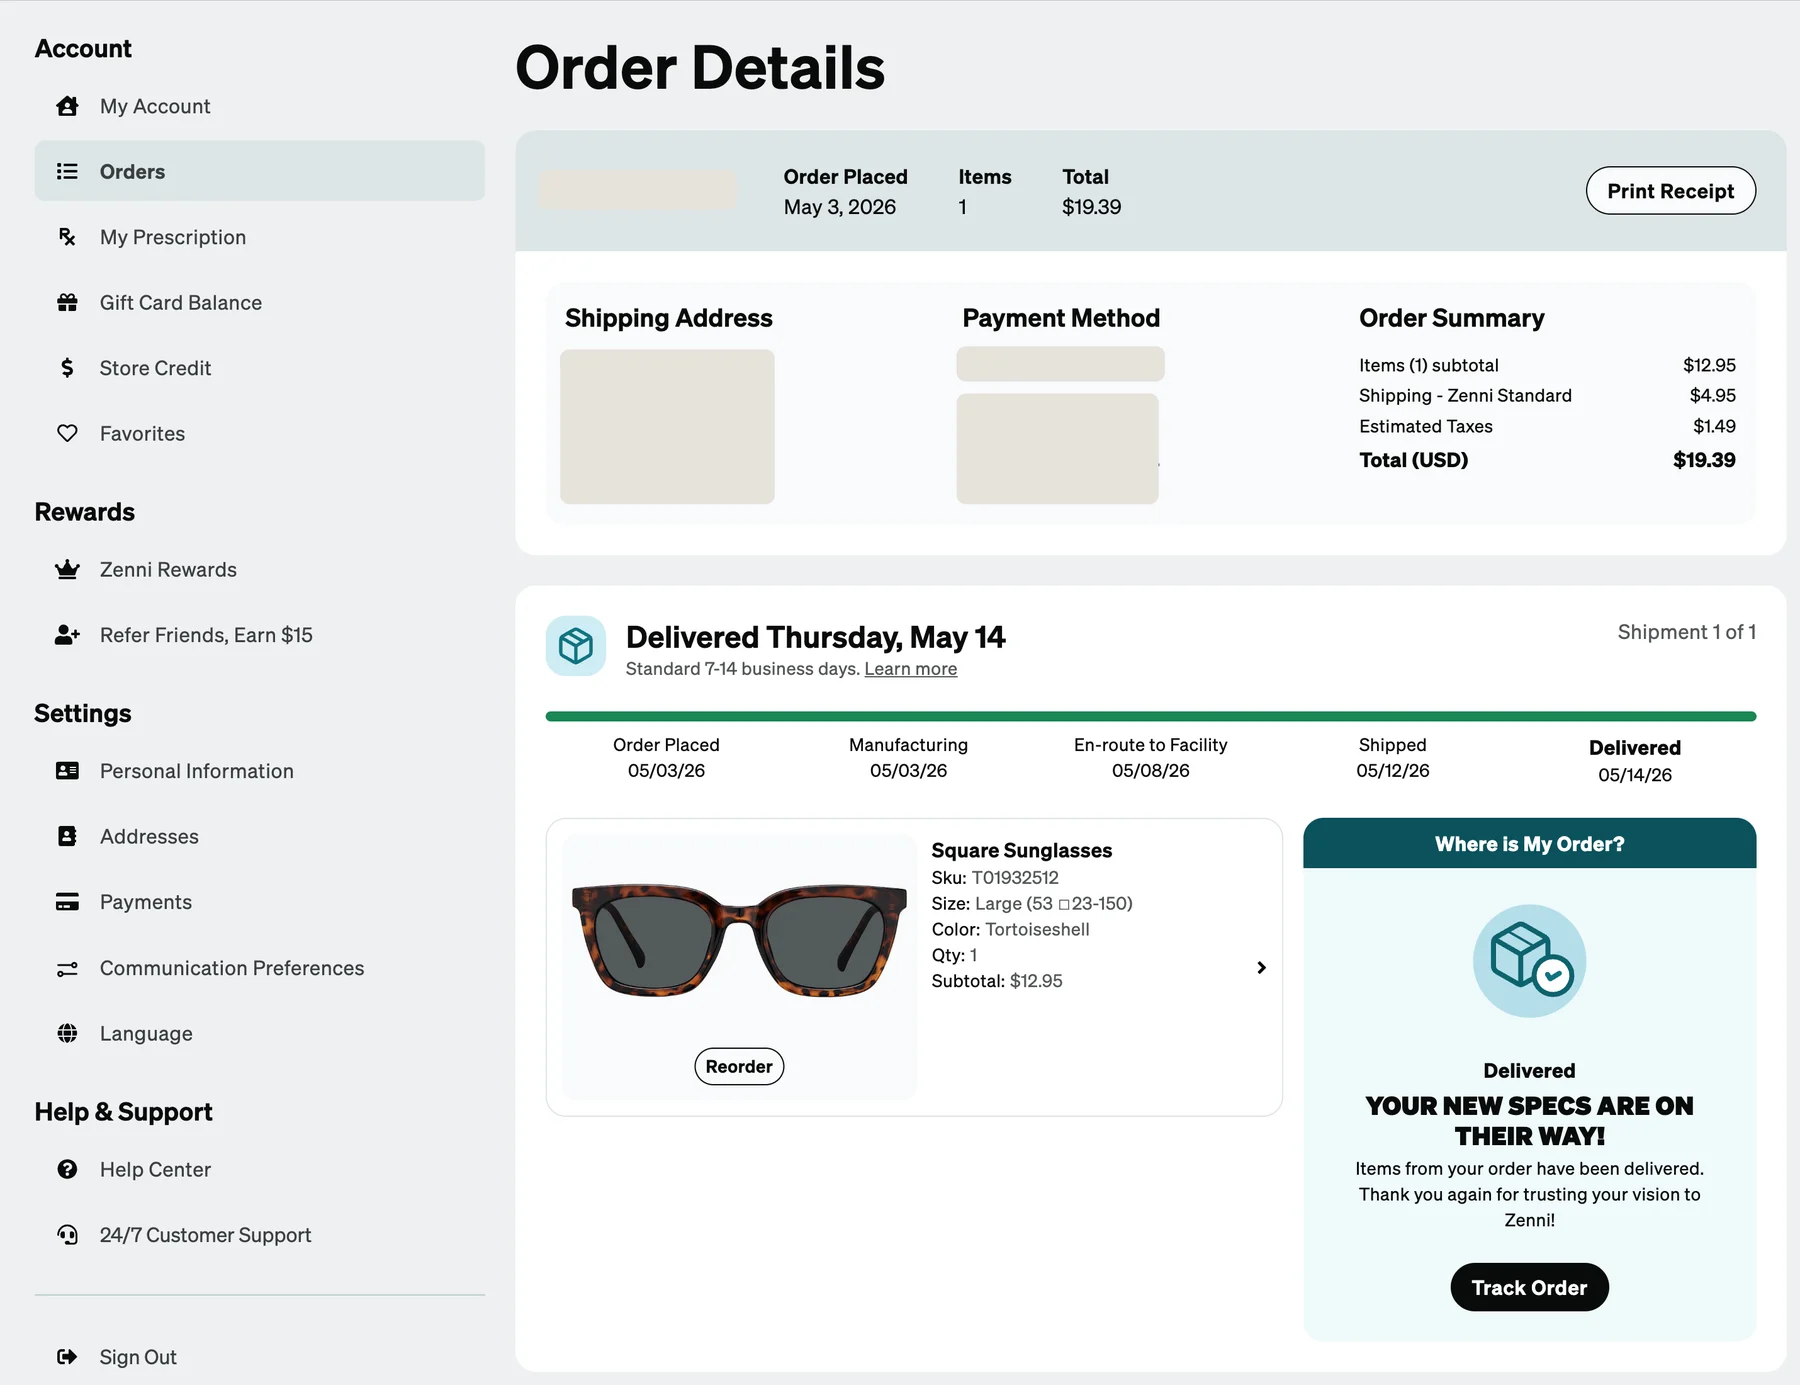Click the Favorites heart icon
This screenshot has height=1385, width=1800.
[x=67, y=433]
